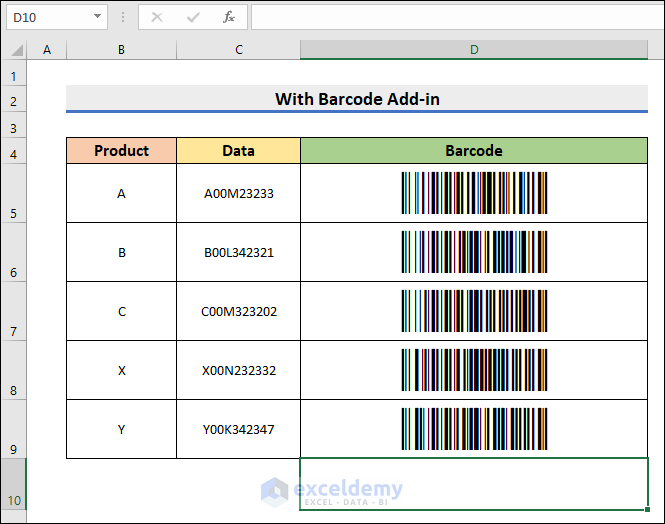Select column C header
This screenshot has width=665, height=524.
click(239, 50)
